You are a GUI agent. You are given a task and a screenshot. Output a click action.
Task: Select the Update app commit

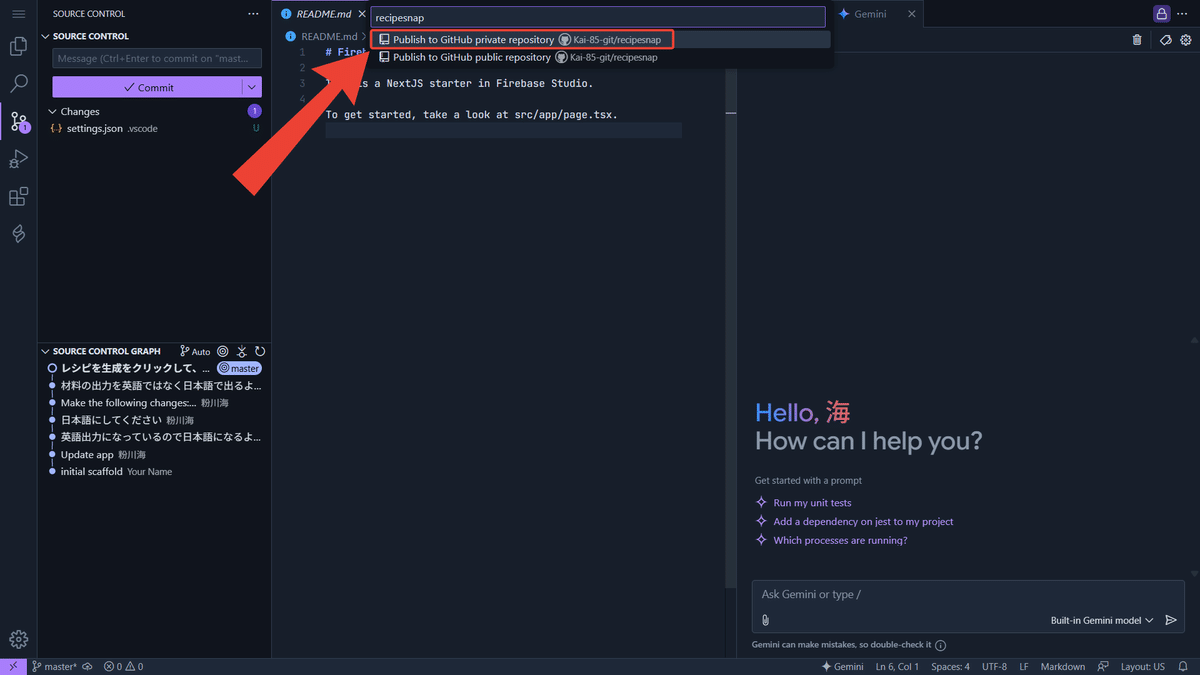coord(154,455)
